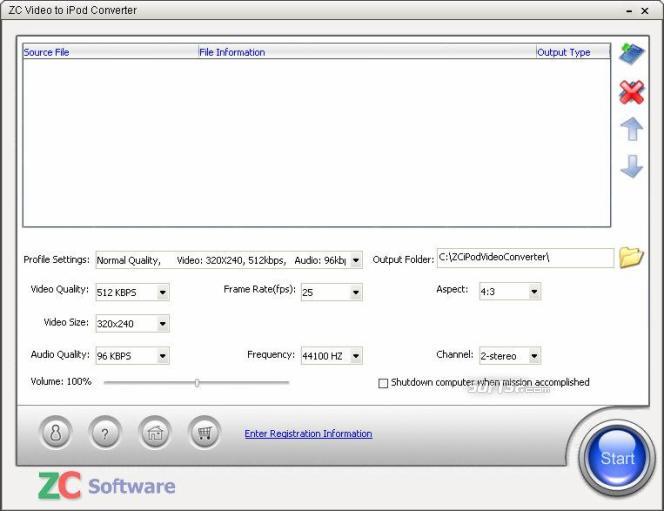The width and height of the screenshot is (664, 511).
Task: Click the Output Folder path field
Action: point(525,258)
